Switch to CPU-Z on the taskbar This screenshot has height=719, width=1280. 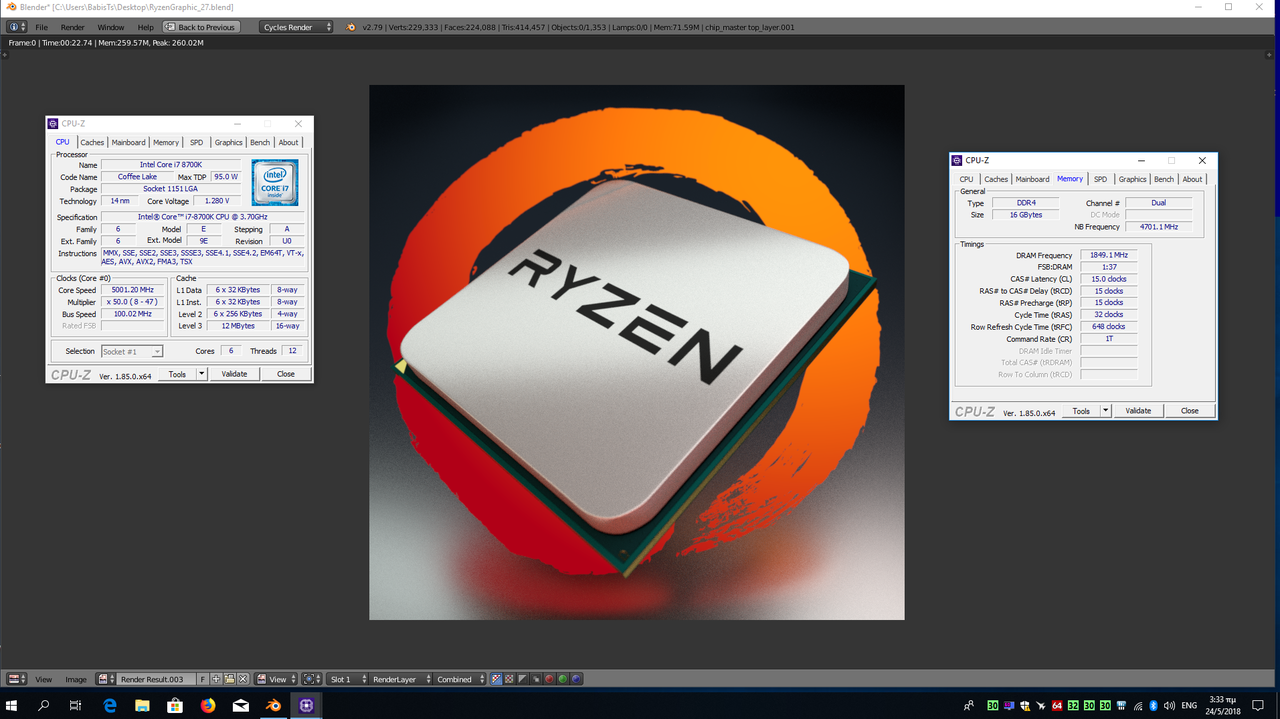(x=306, y=705)
